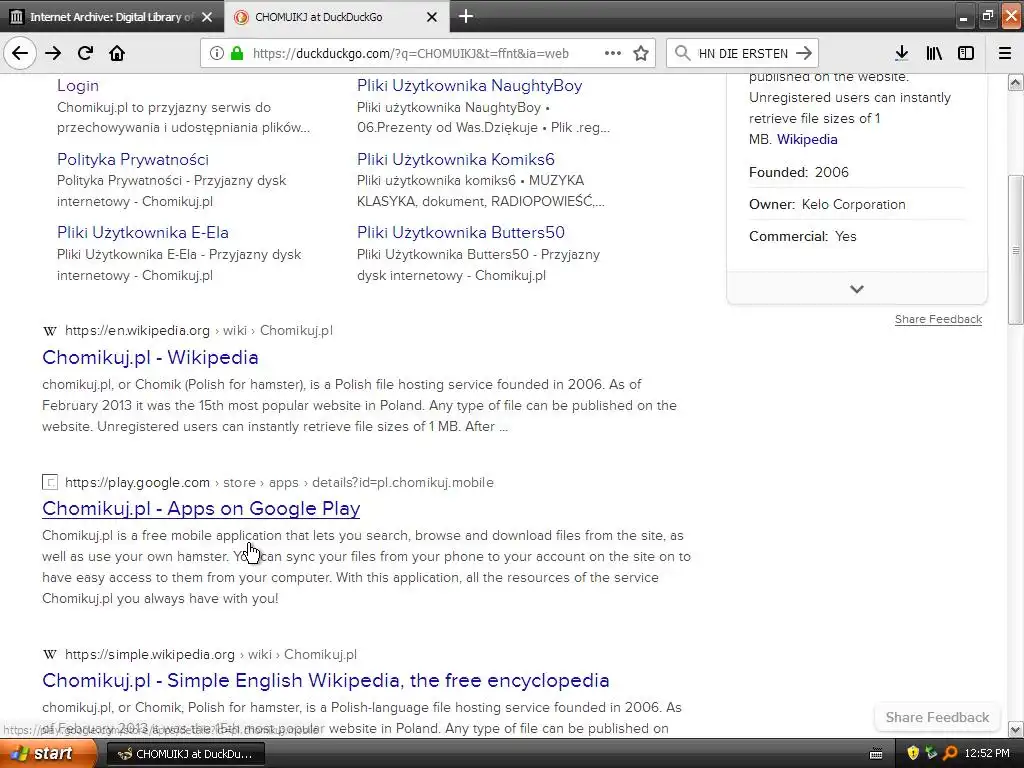Open page actions three-dot menu
1024x768 pixels.
point(613,53)
